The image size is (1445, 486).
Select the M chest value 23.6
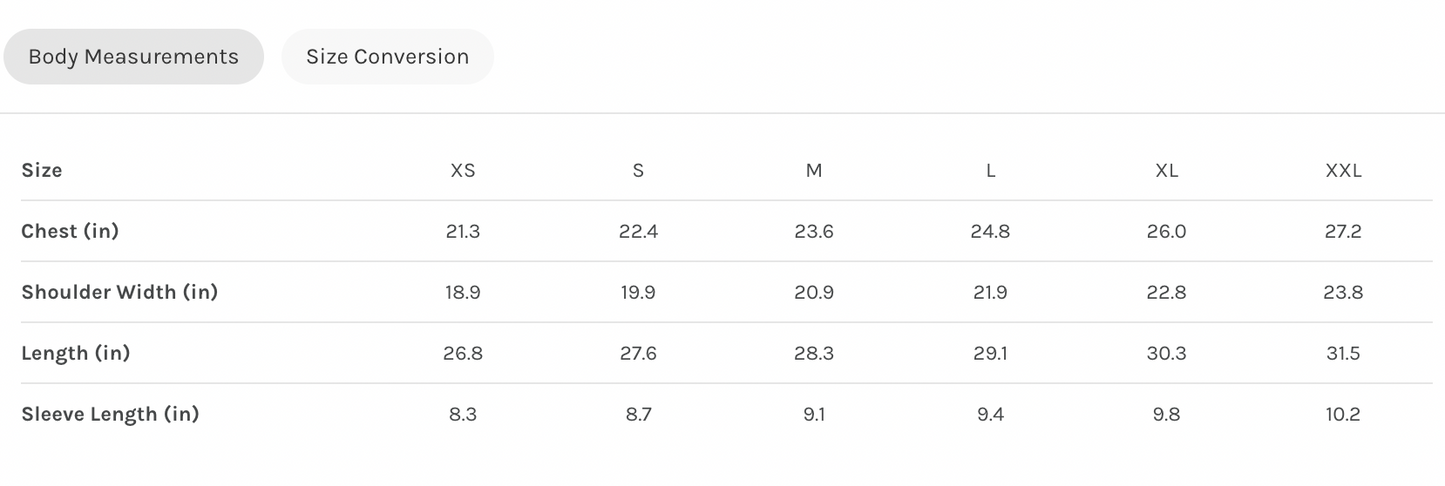(814, 231)
